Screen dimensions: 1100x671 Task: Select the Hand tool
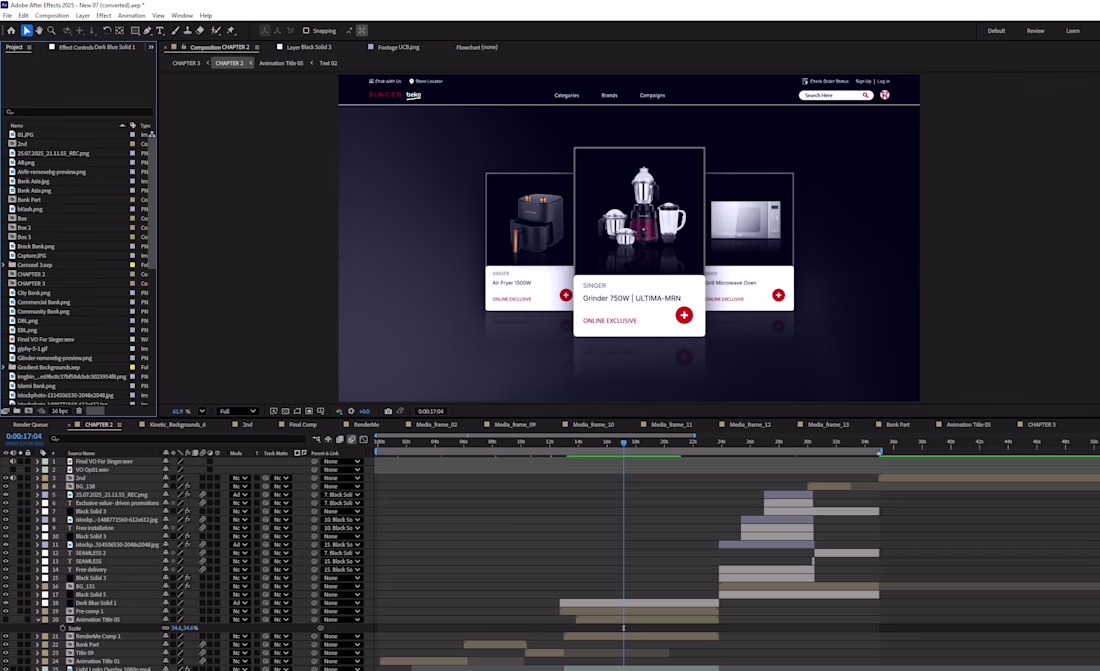pyautogui.click(x=39, y=31)
